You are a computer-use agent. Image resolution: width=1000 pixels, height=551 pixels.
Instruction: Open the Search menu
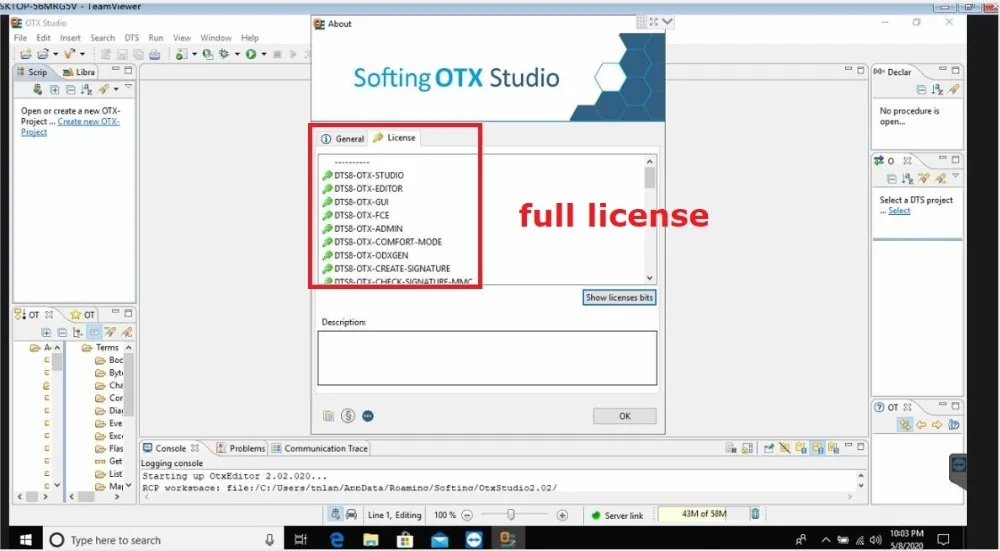click(x=103, y=38)
